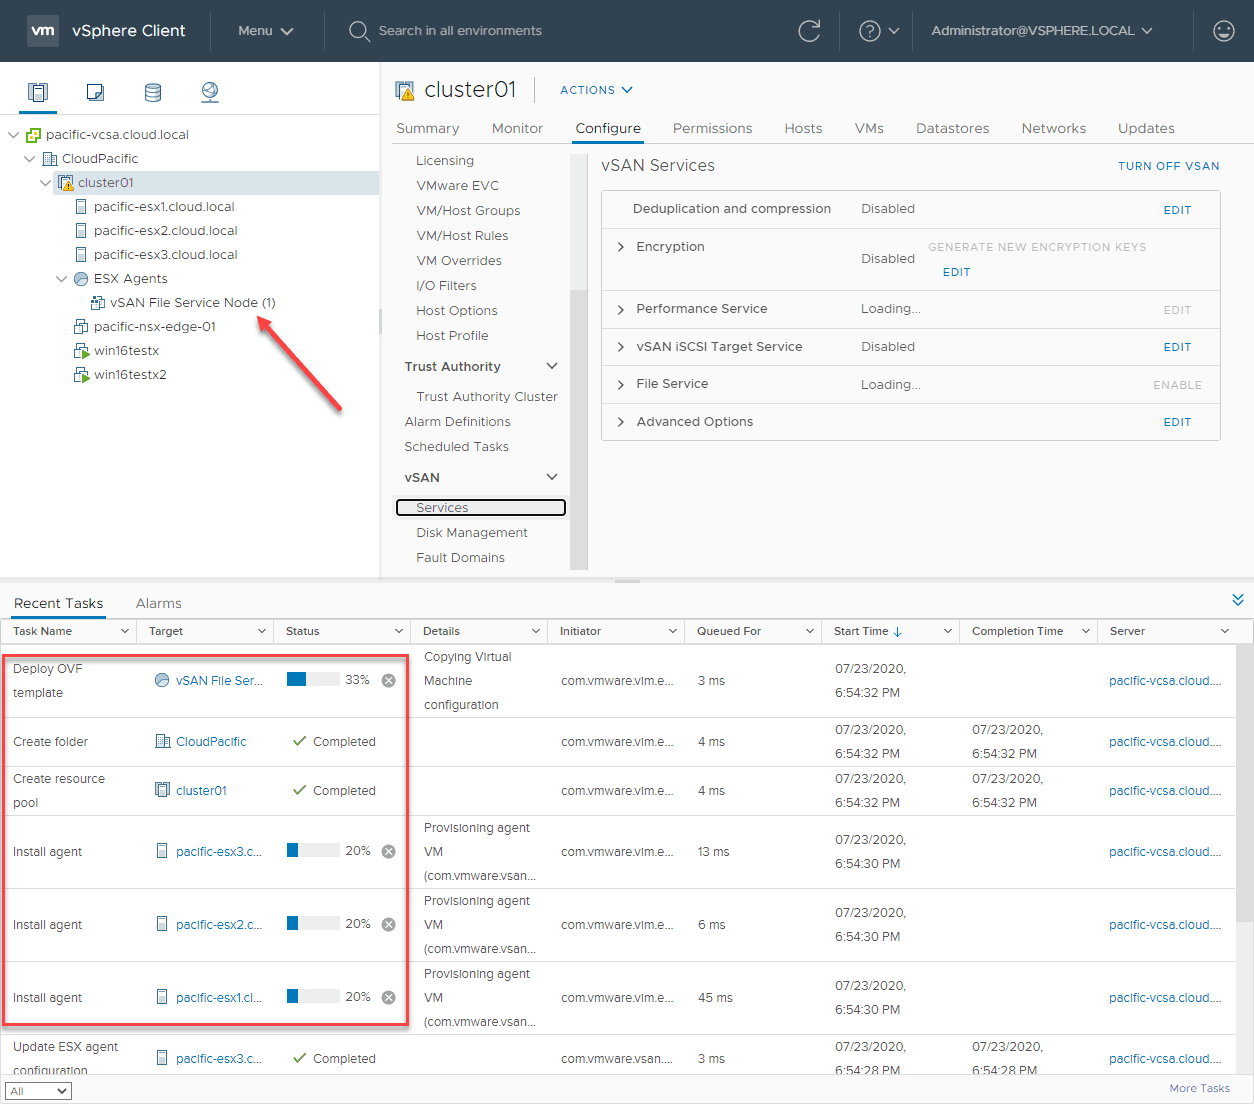This screenshot has width=1254, height=1104.
Task: Select vSAN File Service Node (1) tree item
Action: click(x=192, y=303)
